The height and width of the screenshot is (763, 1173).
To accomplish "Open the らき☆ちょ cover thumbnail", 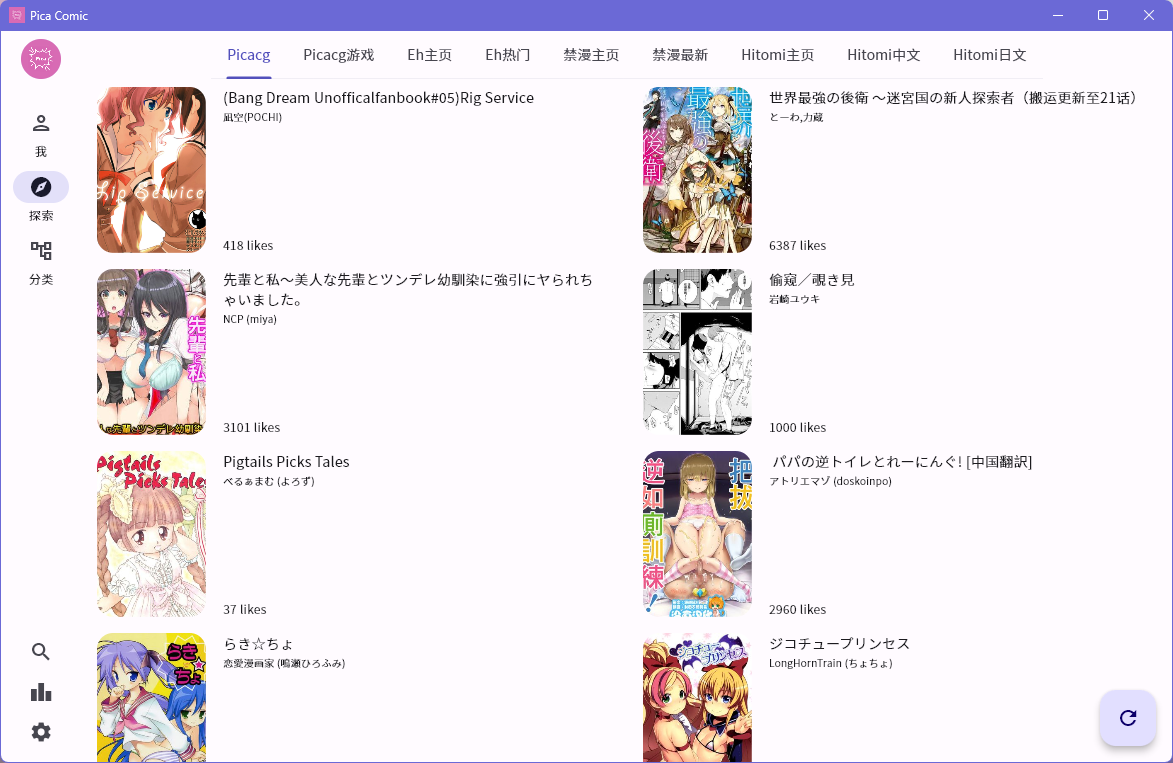I will [x=151, y=698].
